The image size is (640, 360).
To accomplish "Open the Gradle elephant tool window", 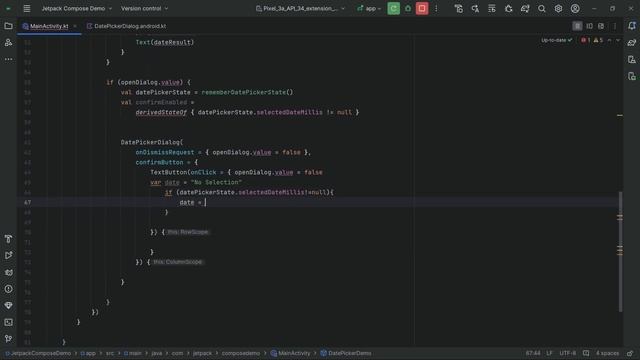I will (x=632, y=42).
